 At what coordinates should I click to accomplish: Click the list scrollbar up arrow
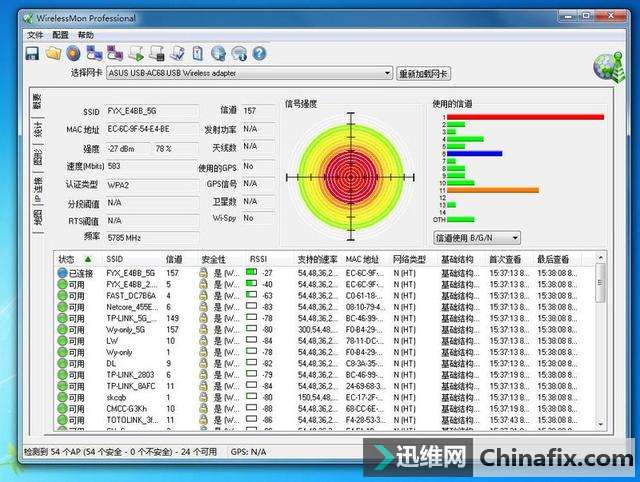(600, 257)
